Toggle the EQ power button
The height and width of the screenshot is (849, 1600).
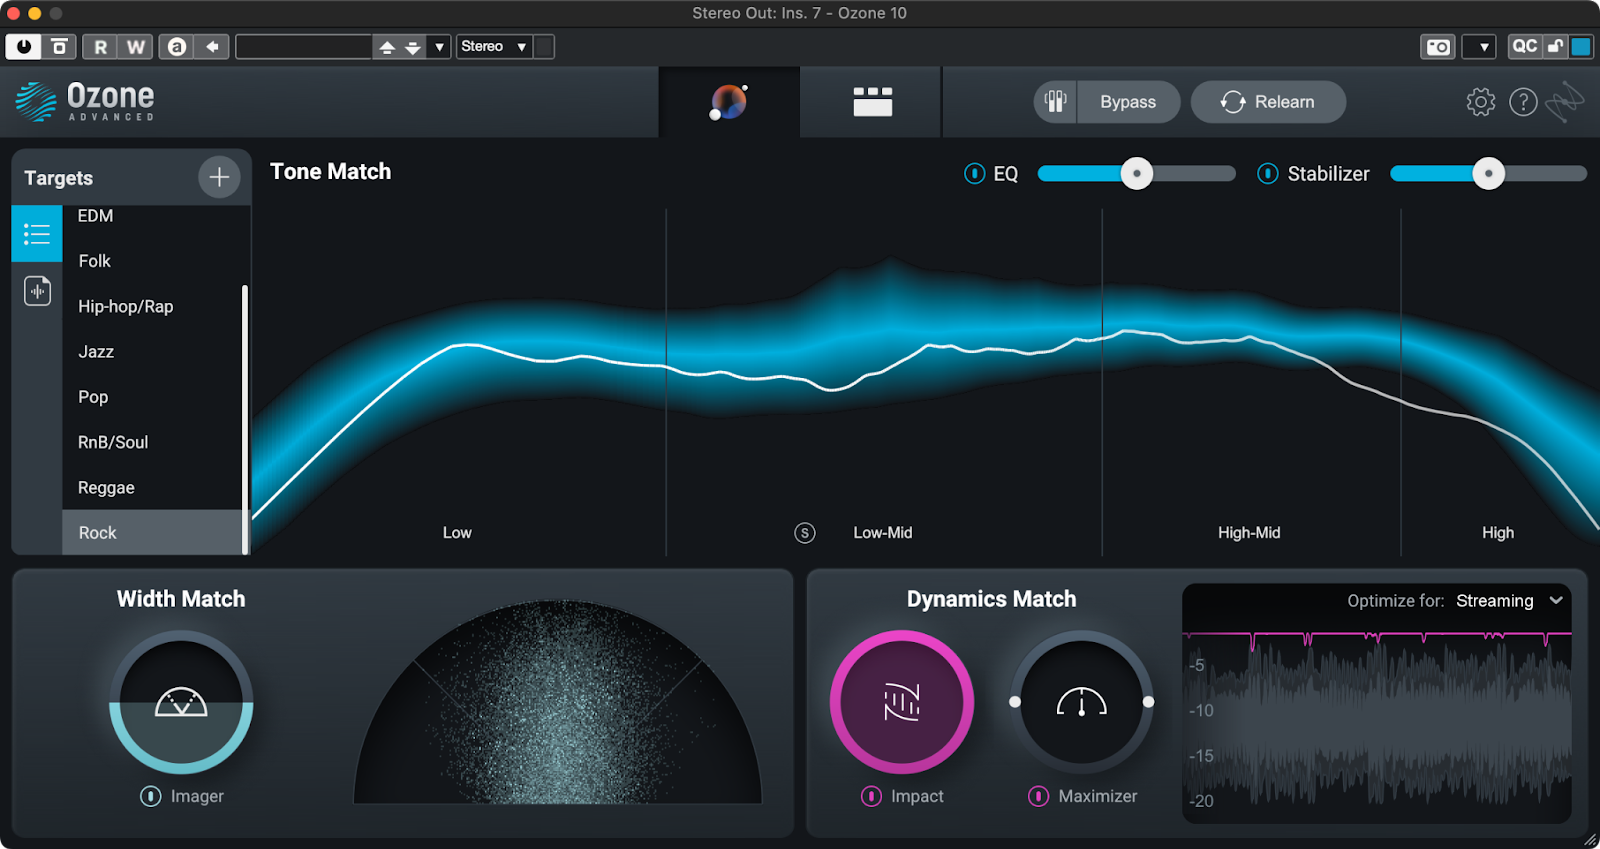click(x=975, y=174)
